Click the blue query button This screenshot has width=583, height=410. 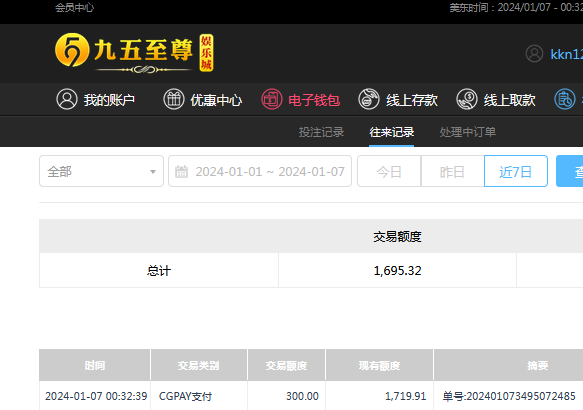[570, 171]
